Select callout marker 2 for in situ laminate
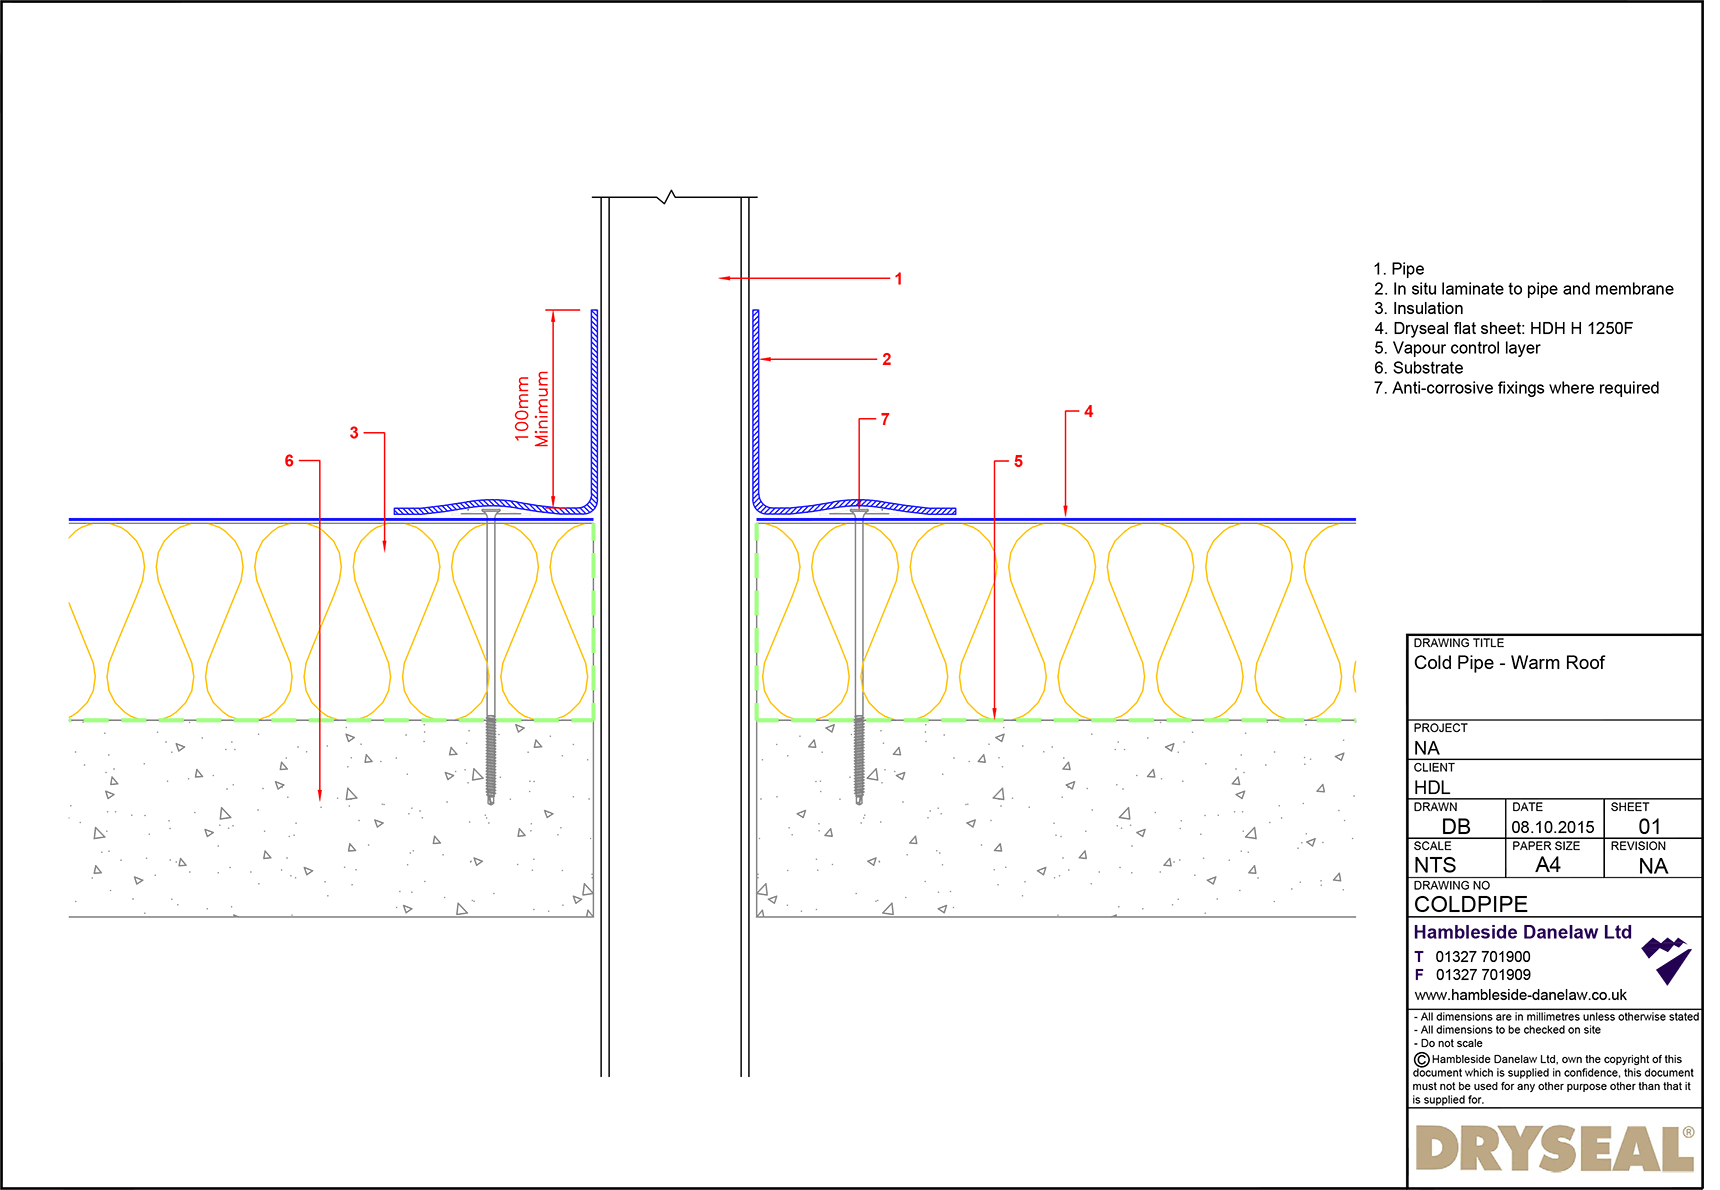Image resolution: width=1720 pixels, height=1190 pixels. pos(886,358)
